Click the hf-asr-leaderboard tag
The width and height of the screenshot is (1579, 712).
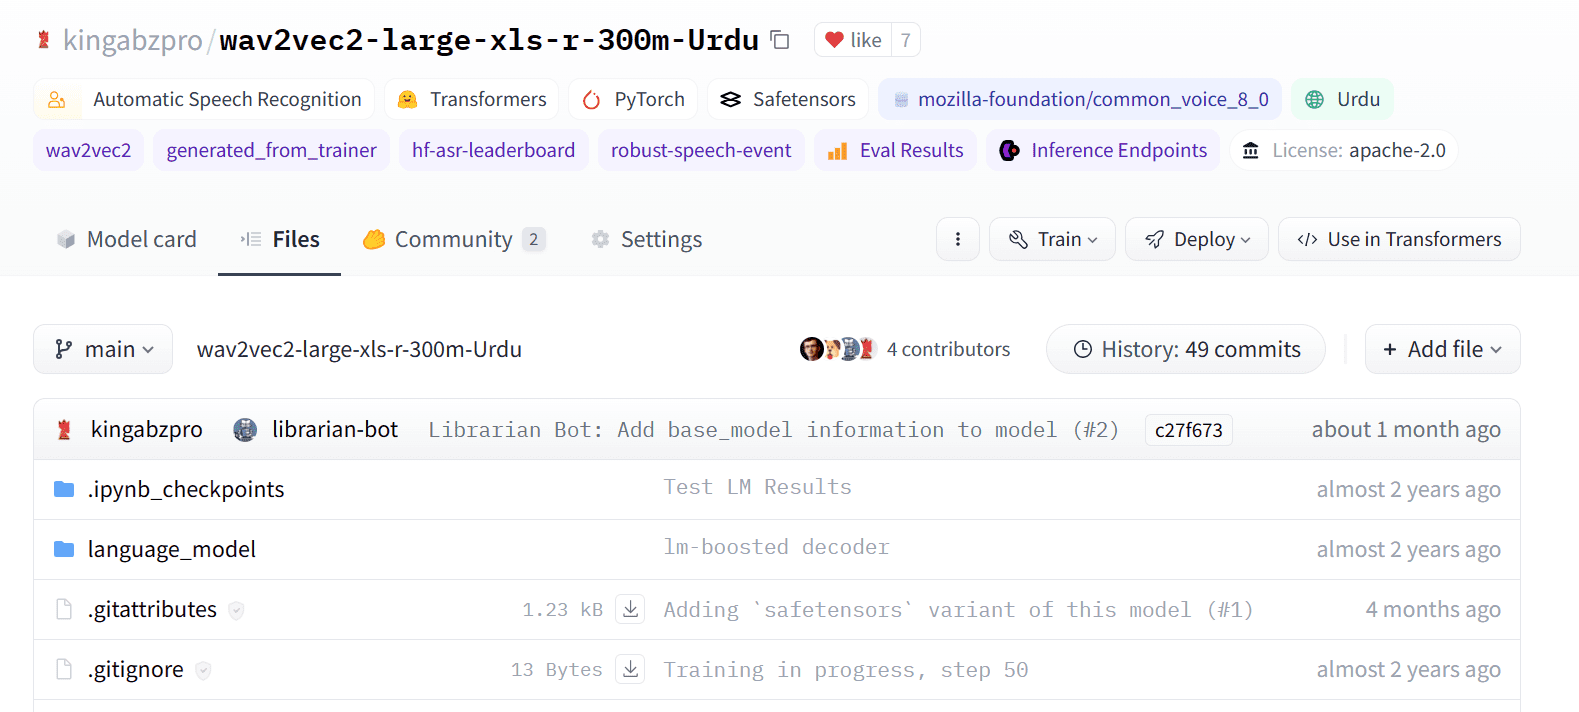[x=493, y=150]
